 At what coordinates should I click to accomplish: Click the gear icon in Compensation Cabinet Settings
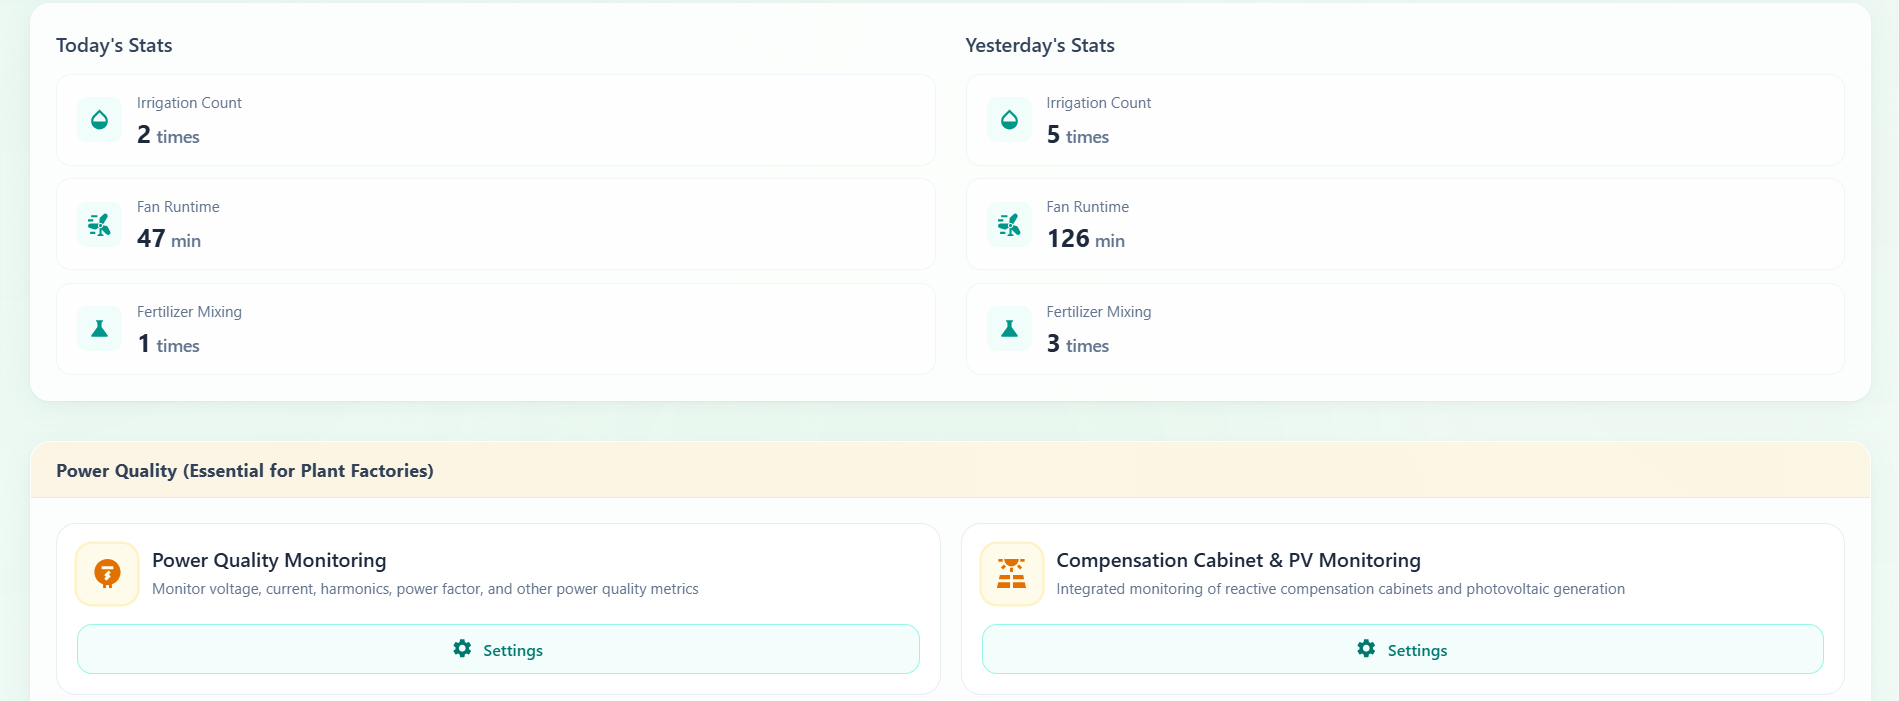(x=1366, y=649)
